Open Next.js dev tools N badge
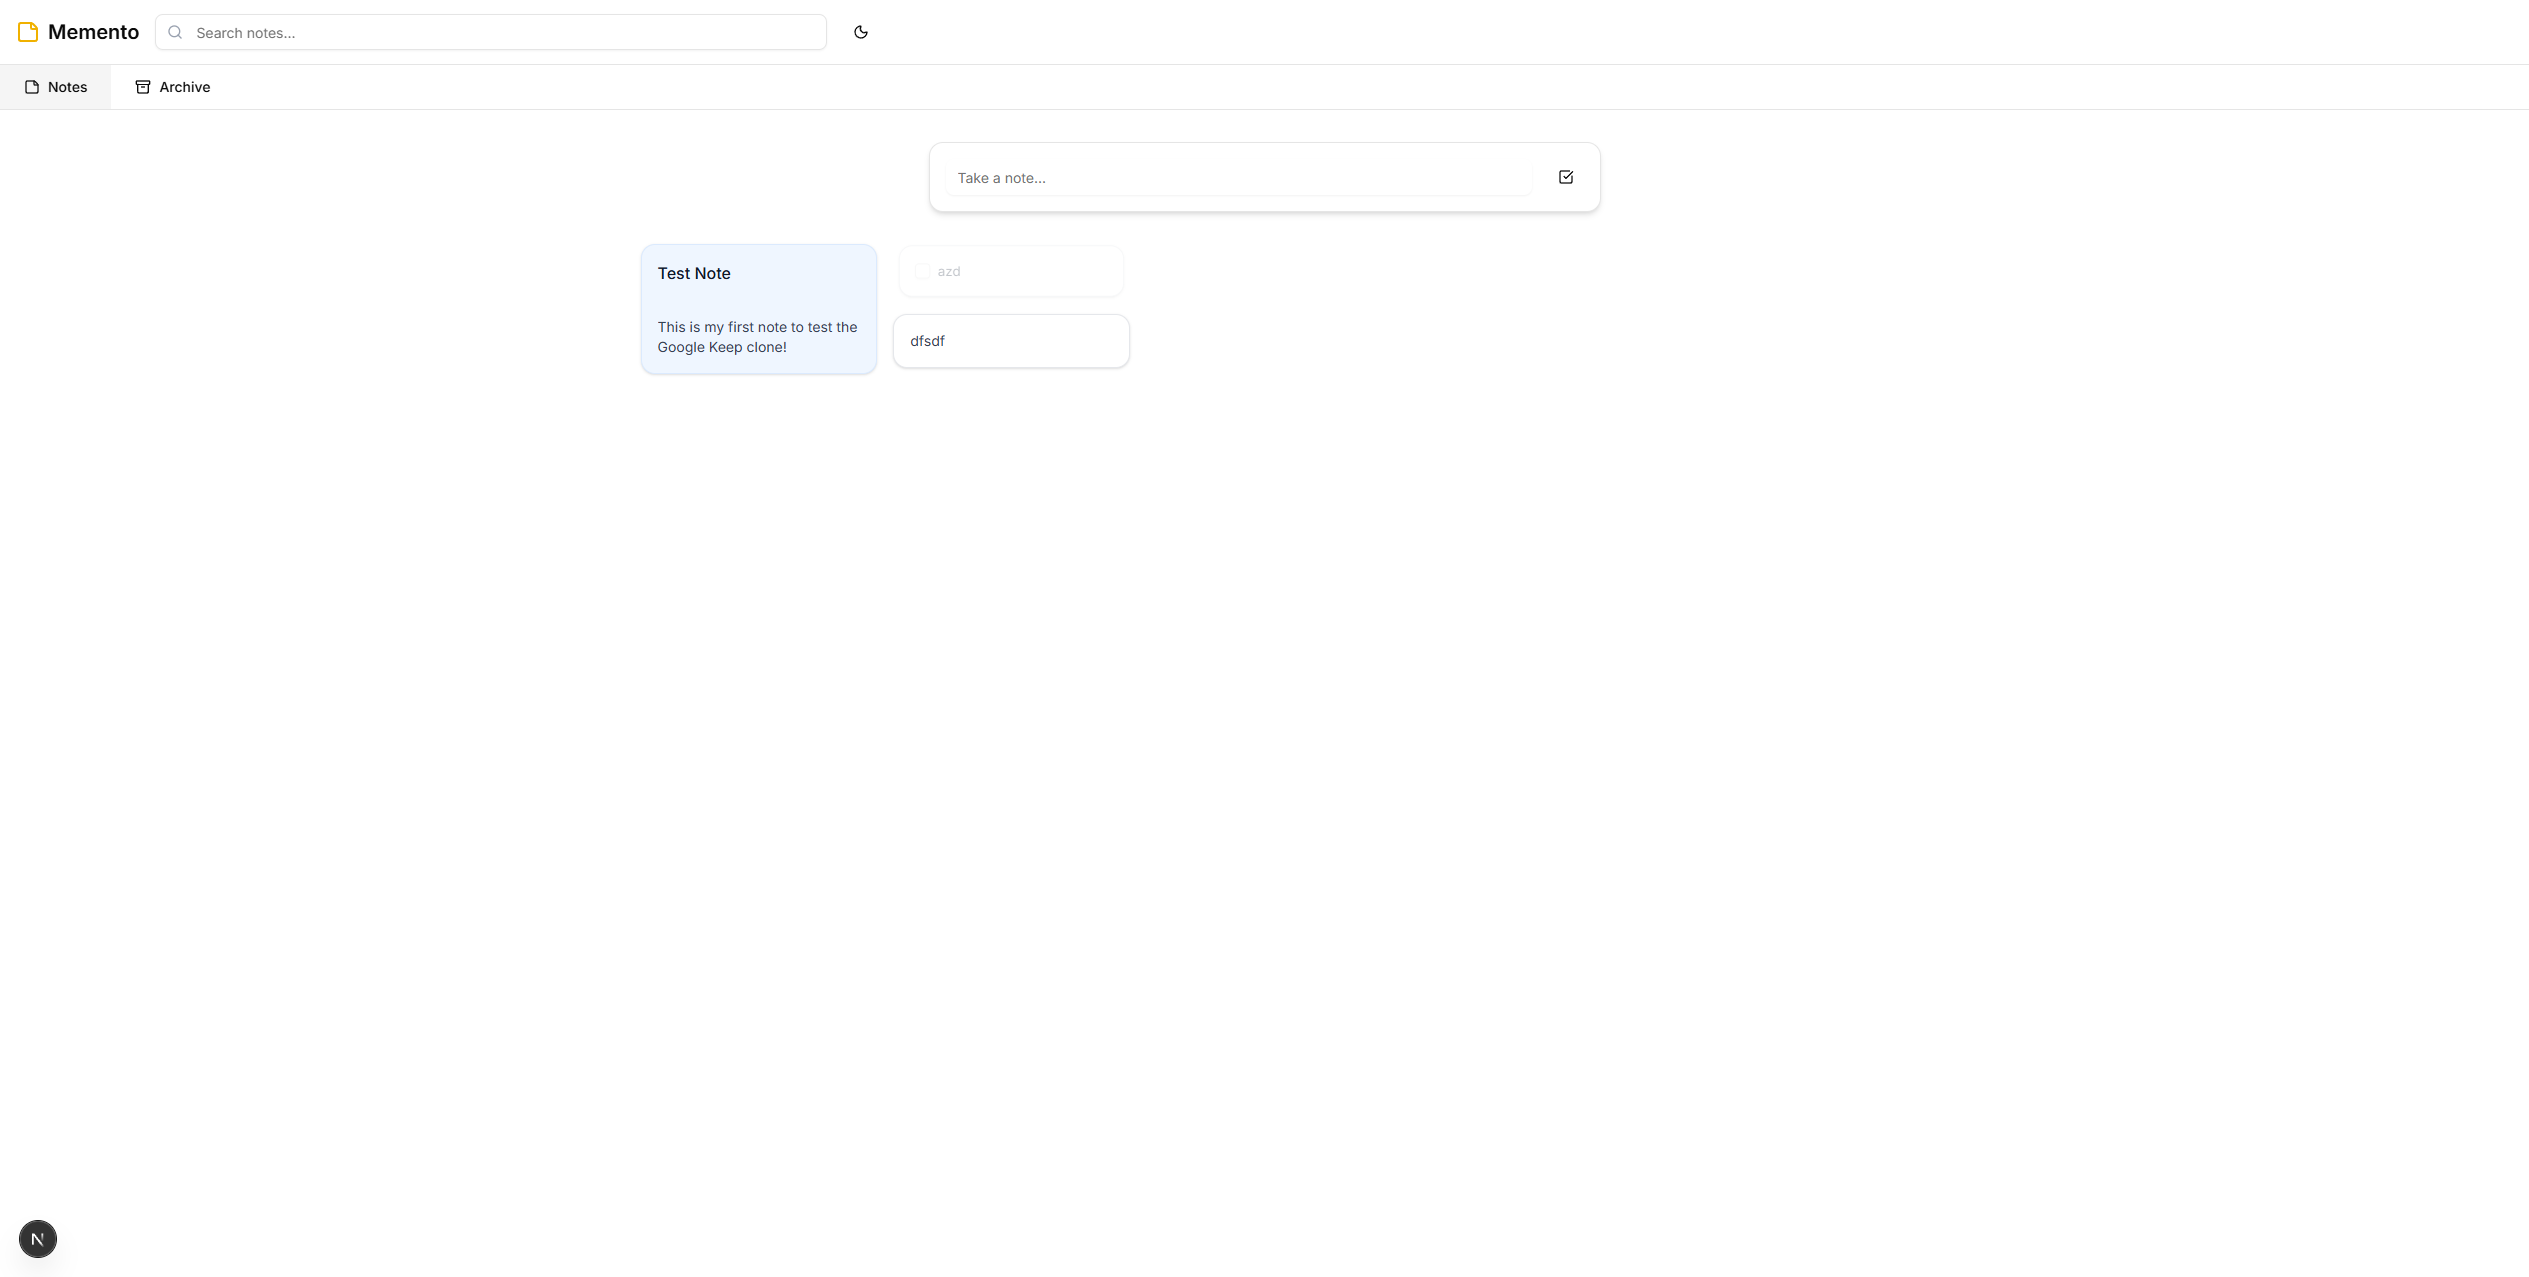The height and width of the screenshot is (1277, 2529). 38,1239
